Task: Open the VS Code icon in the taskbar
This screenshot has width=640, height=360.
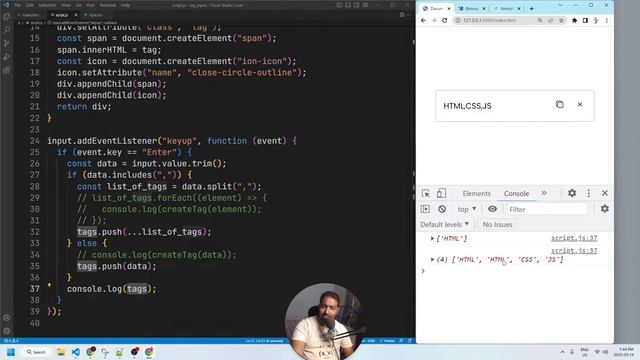Action: pyautogui.click(x=76, y=352)
